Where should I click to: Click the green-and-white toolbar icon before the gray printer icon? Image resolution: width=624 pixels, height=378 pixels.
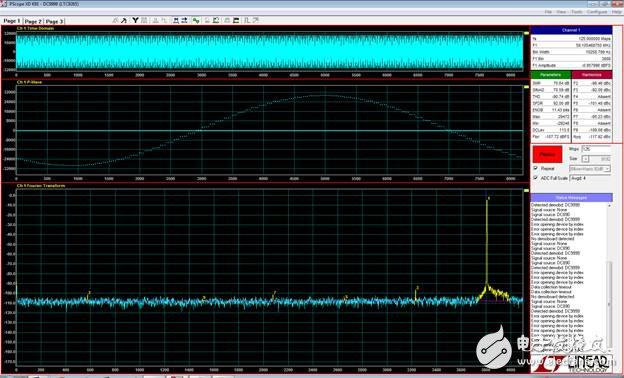[x=216, y=20]
